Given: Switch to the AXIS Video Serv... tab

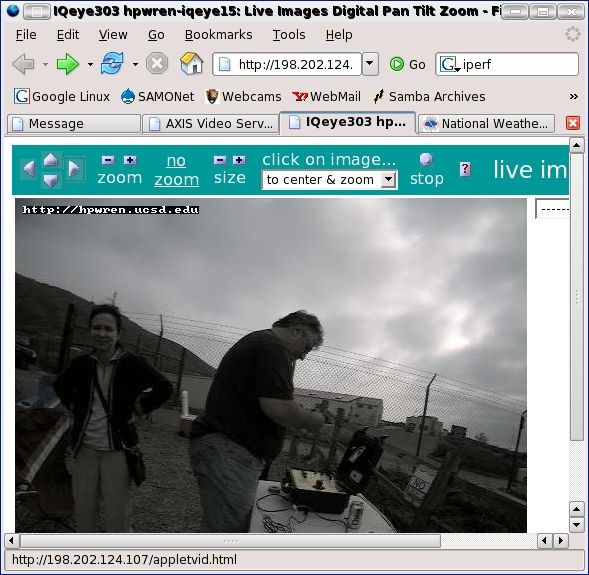Looking at the screenshot, I should [210, 124].
